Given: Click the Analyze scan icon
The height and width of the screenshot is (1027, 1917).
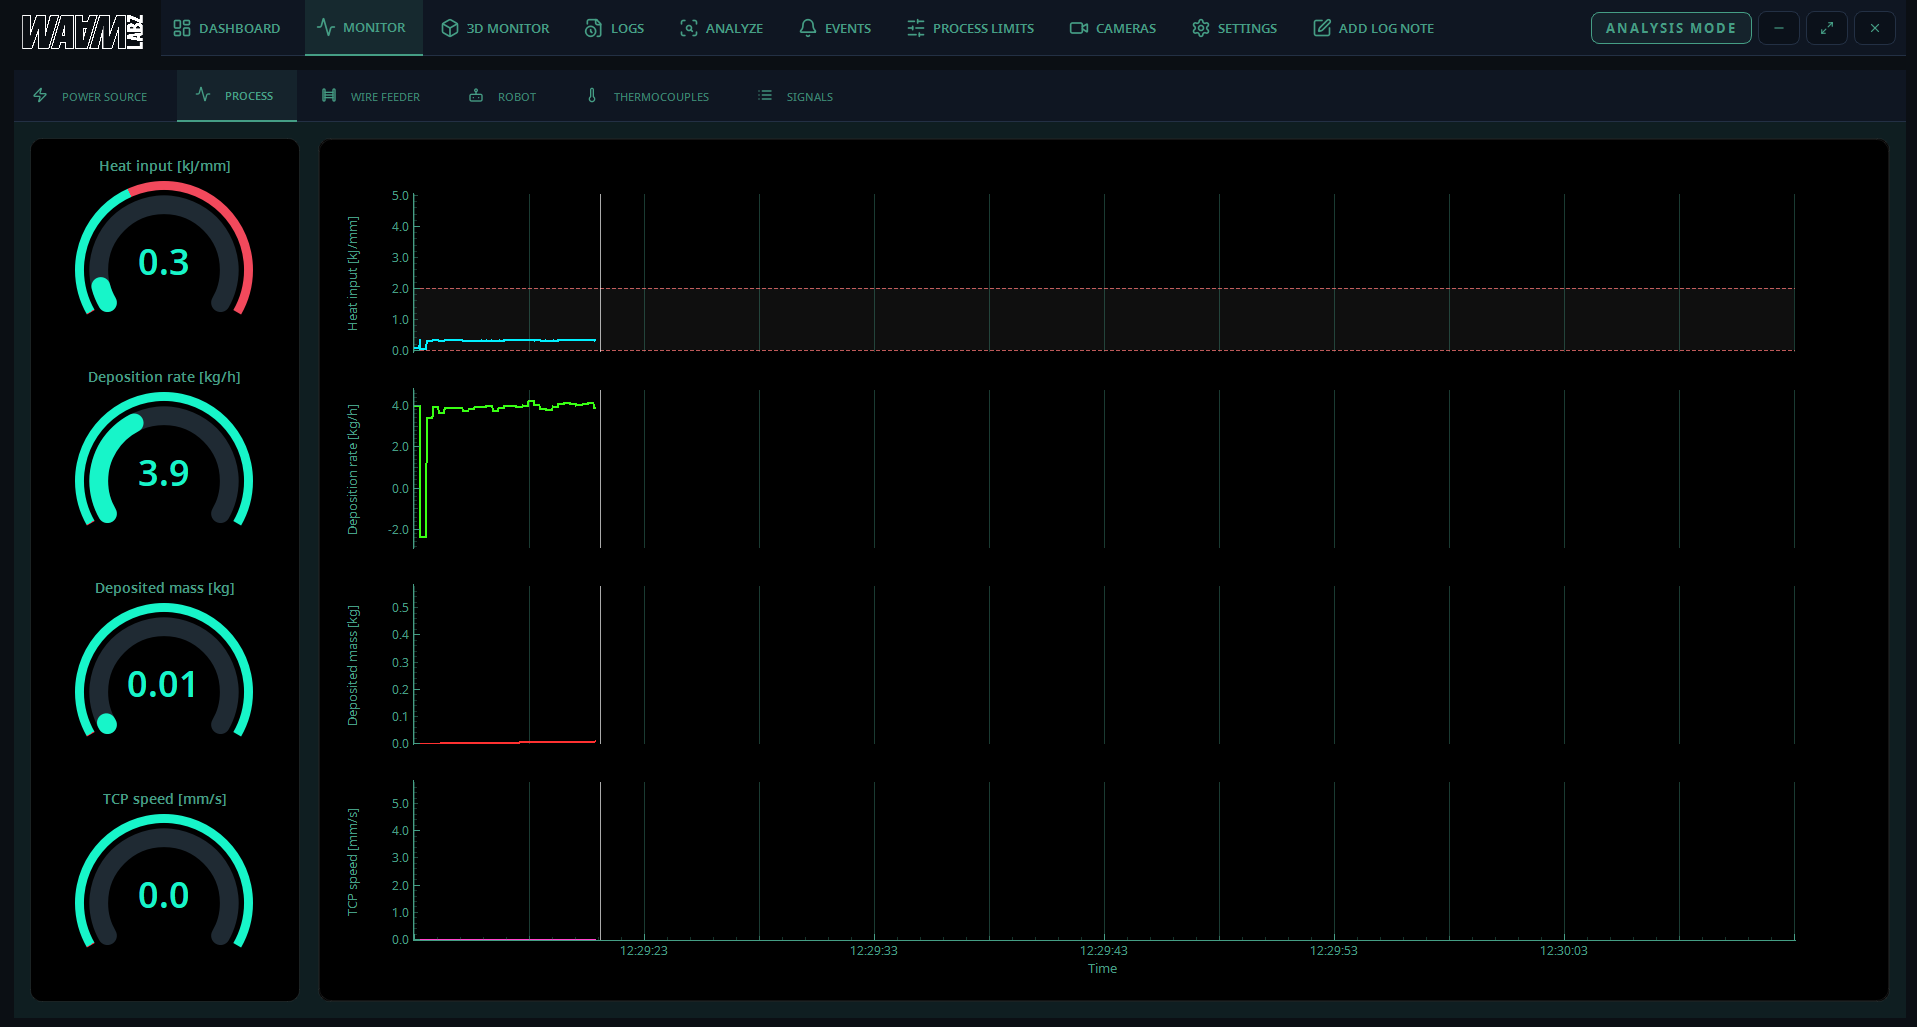Looking at the screenshot, I should (x=689, y=28).
